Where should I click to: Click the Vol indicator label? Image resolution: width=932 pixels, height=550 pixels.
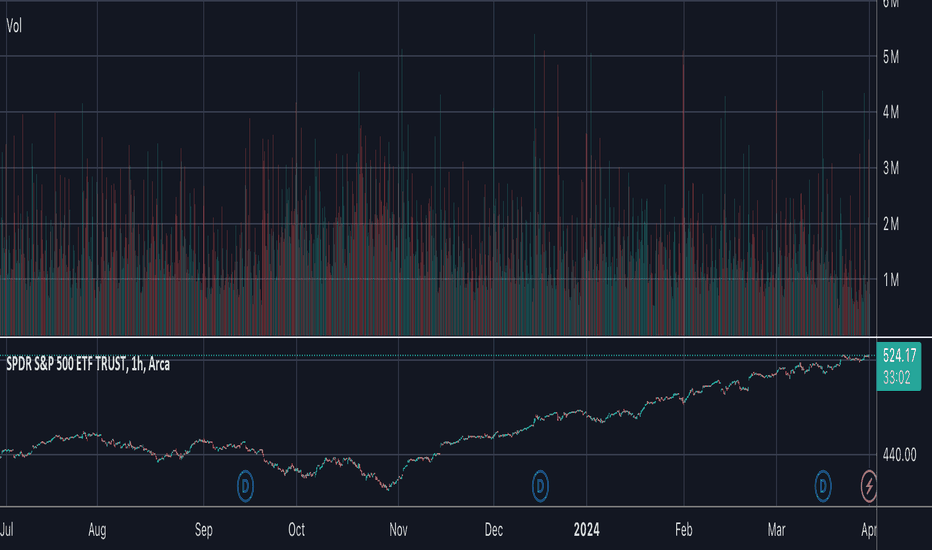[x=14, y=26]
